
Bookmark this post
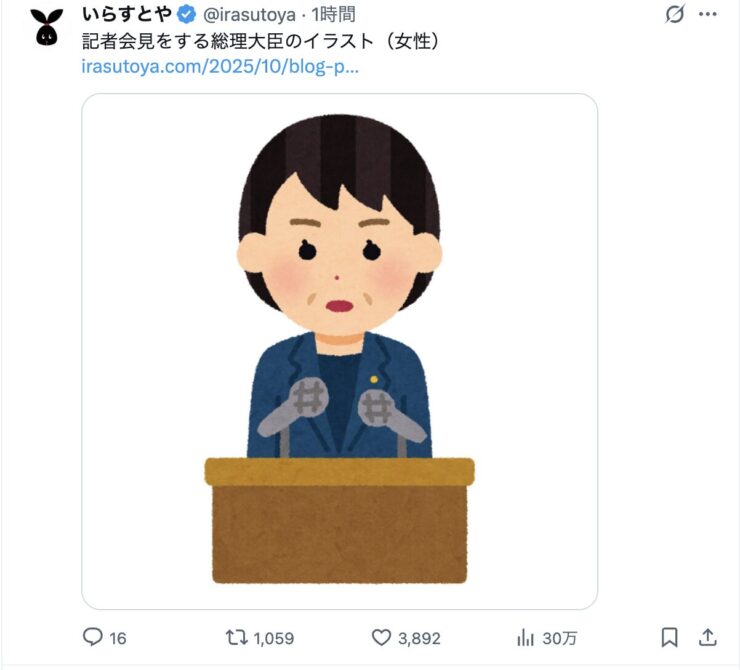pyautogui.click(x=670, y=637)
